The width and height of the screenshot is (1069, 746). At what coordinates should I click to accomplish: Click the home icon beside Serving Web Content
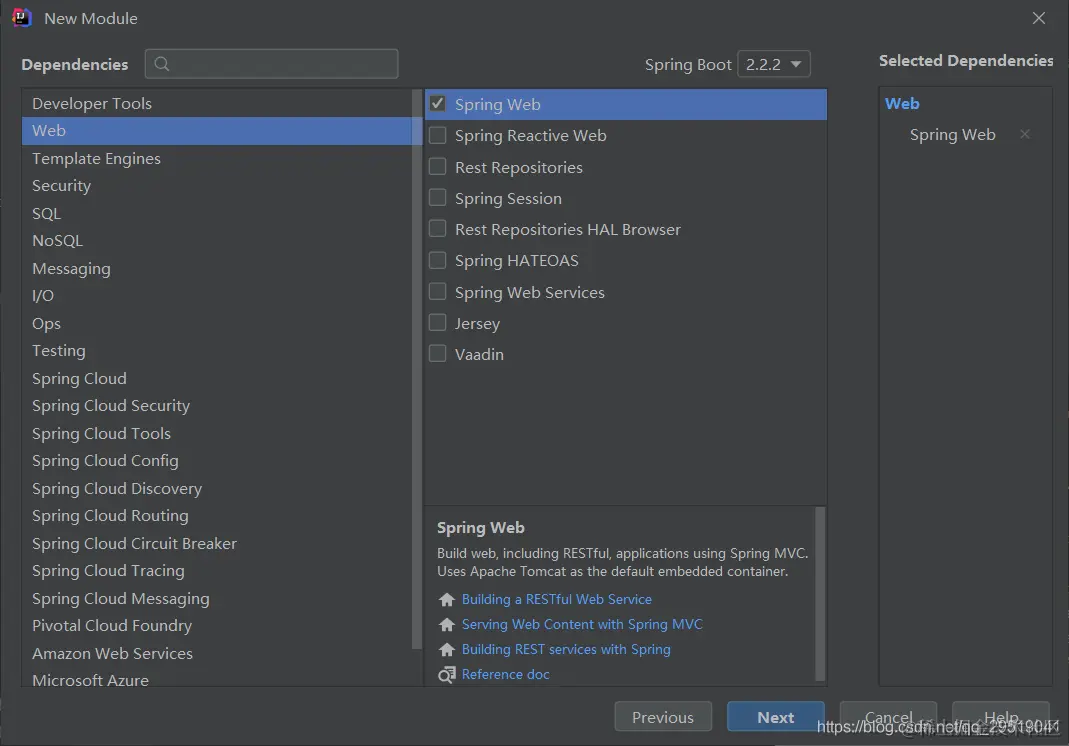tap(447, 625)
